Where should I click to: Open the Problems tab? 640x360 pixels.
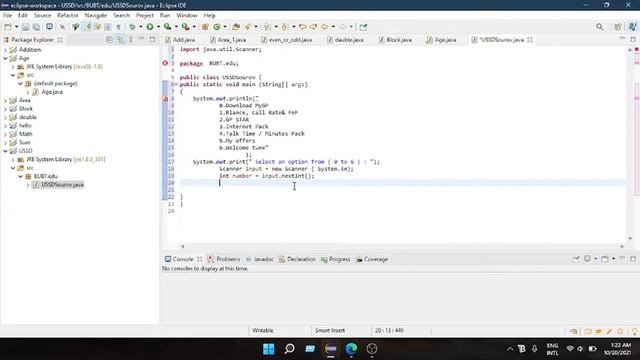[224, 259]
